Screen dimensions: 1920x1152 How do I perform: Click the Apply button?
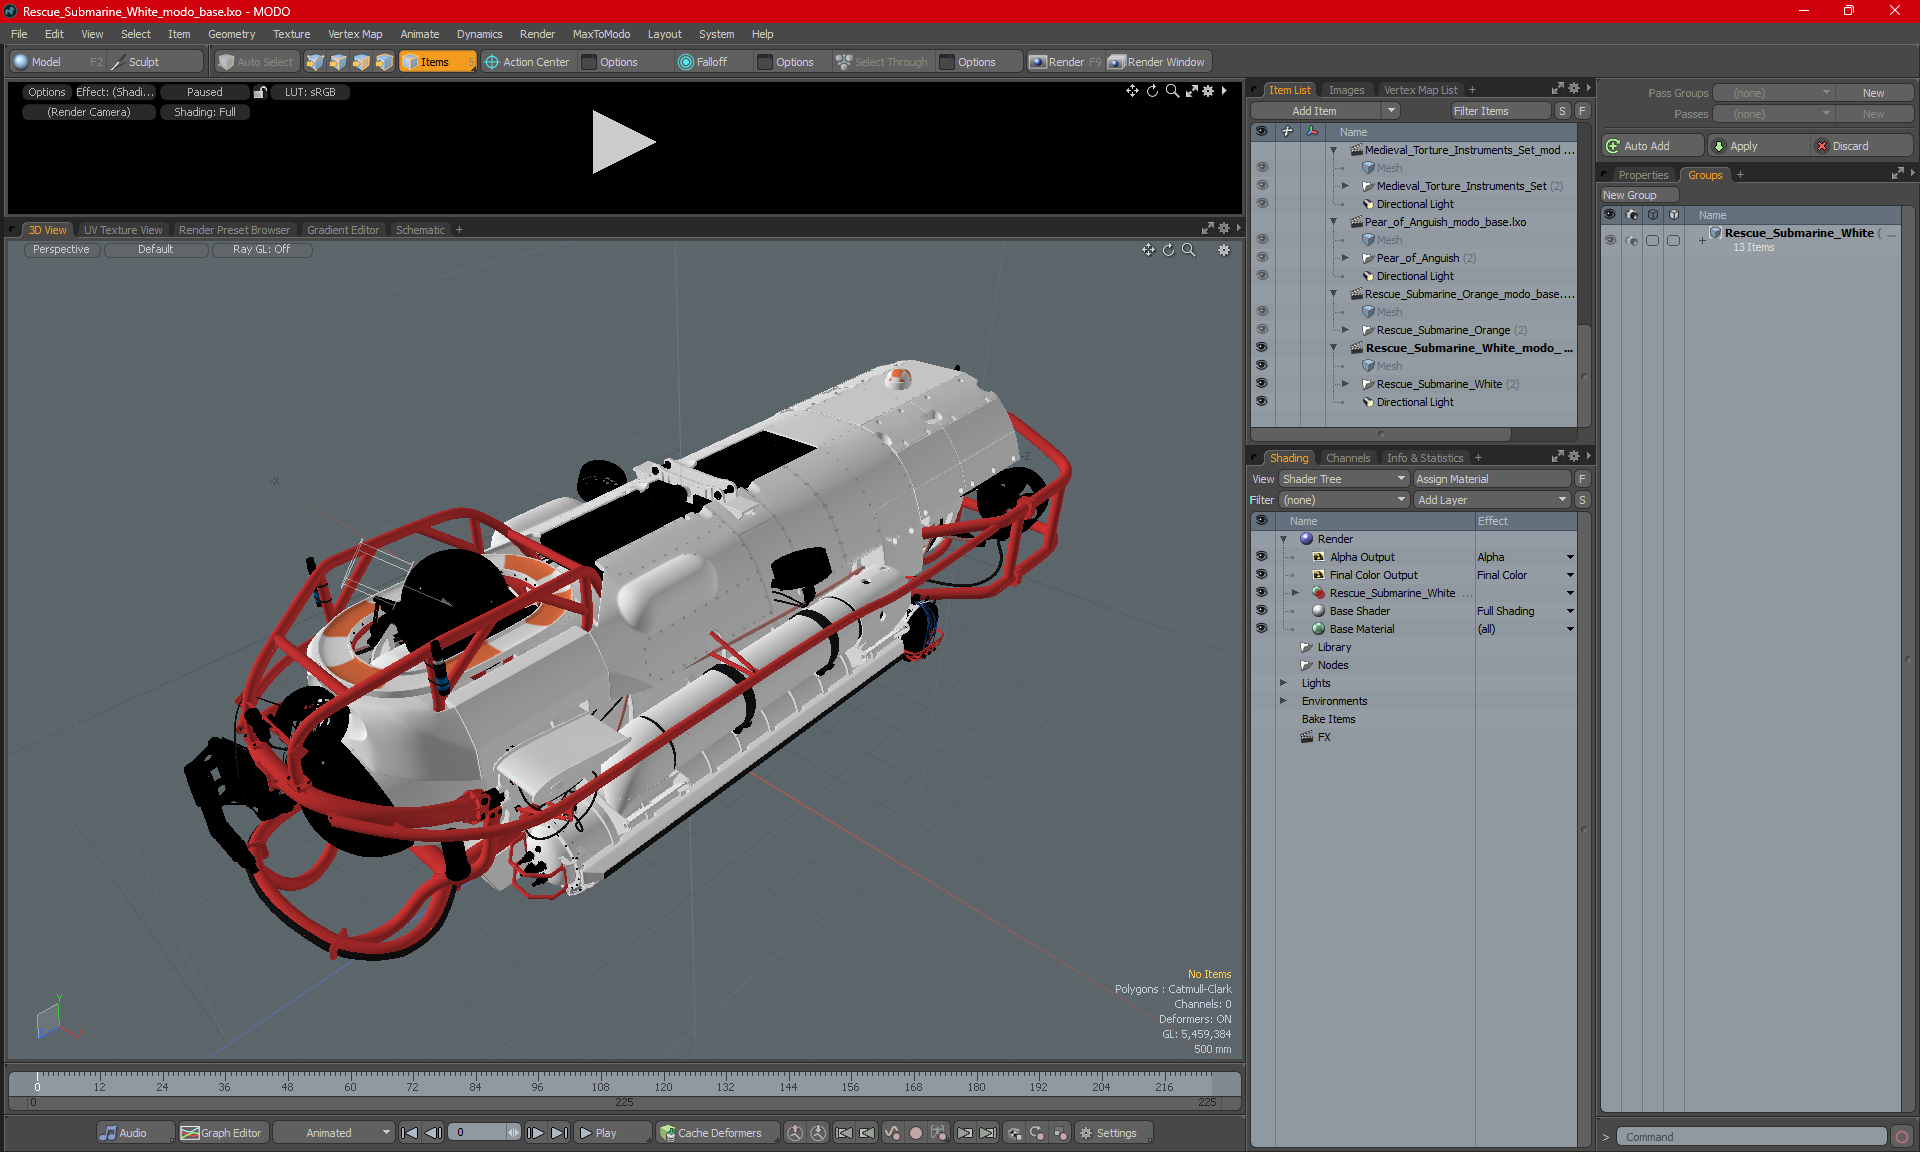(x=1758, y=146)
